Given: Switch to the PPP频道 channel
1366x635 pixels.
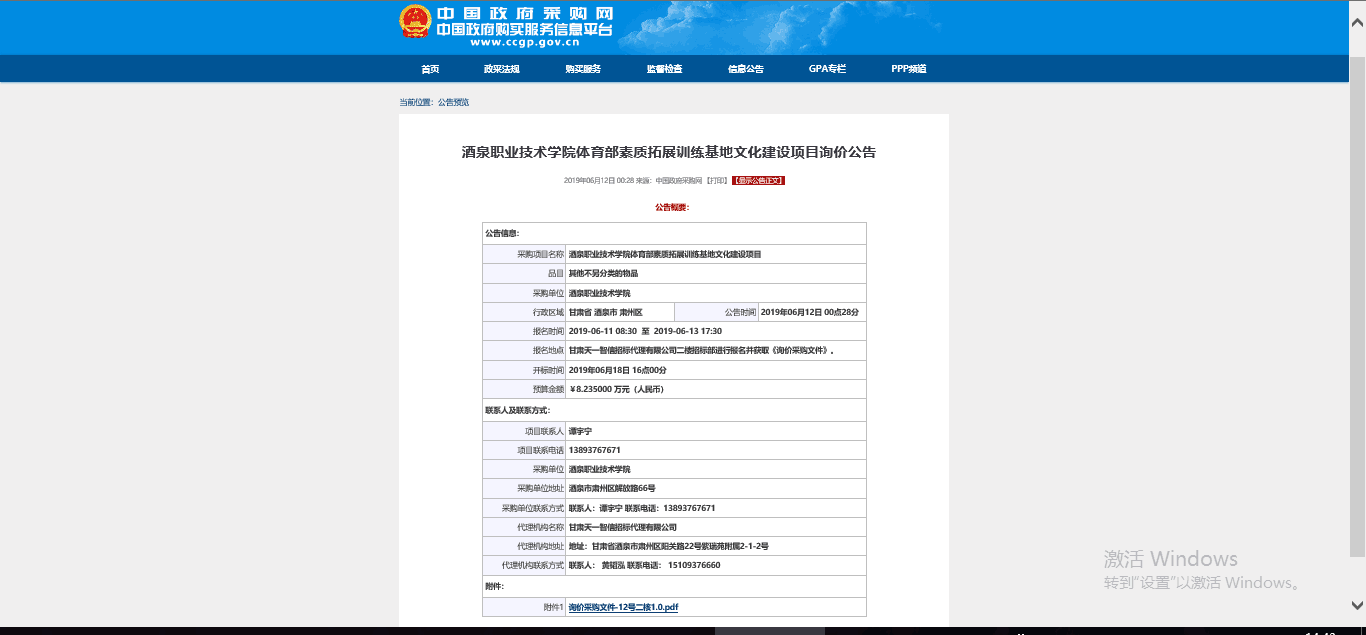Looking at the screenshot, I should [x=908, y=69].
